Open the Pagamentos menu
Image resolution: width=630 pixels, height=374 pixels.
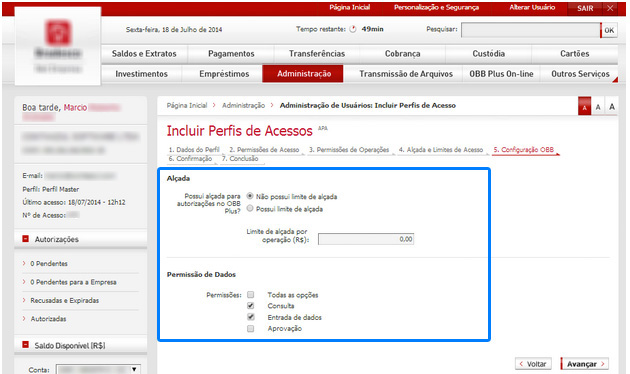coord(231,54)
